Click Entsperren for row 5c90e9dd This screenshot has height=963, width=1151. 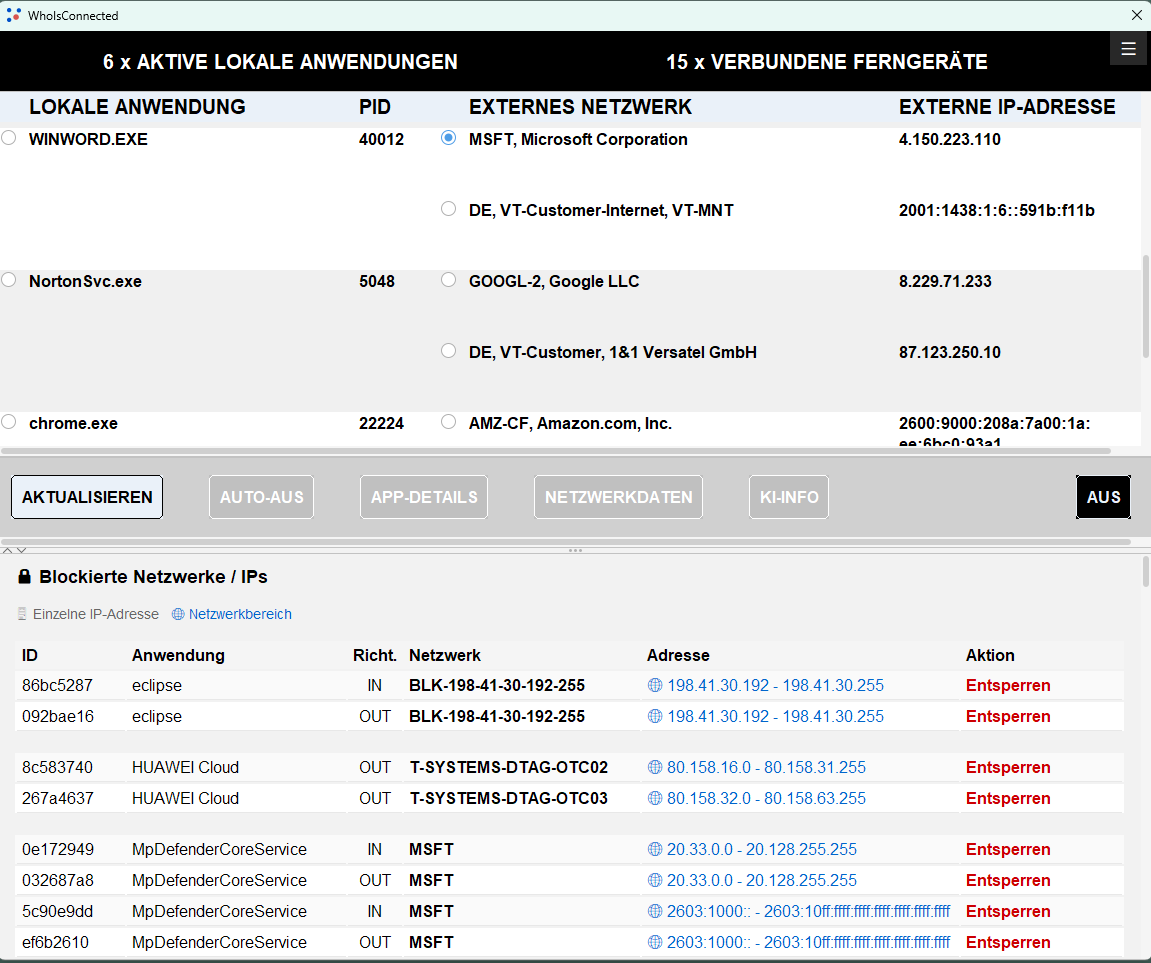[x=1008, y=911]
